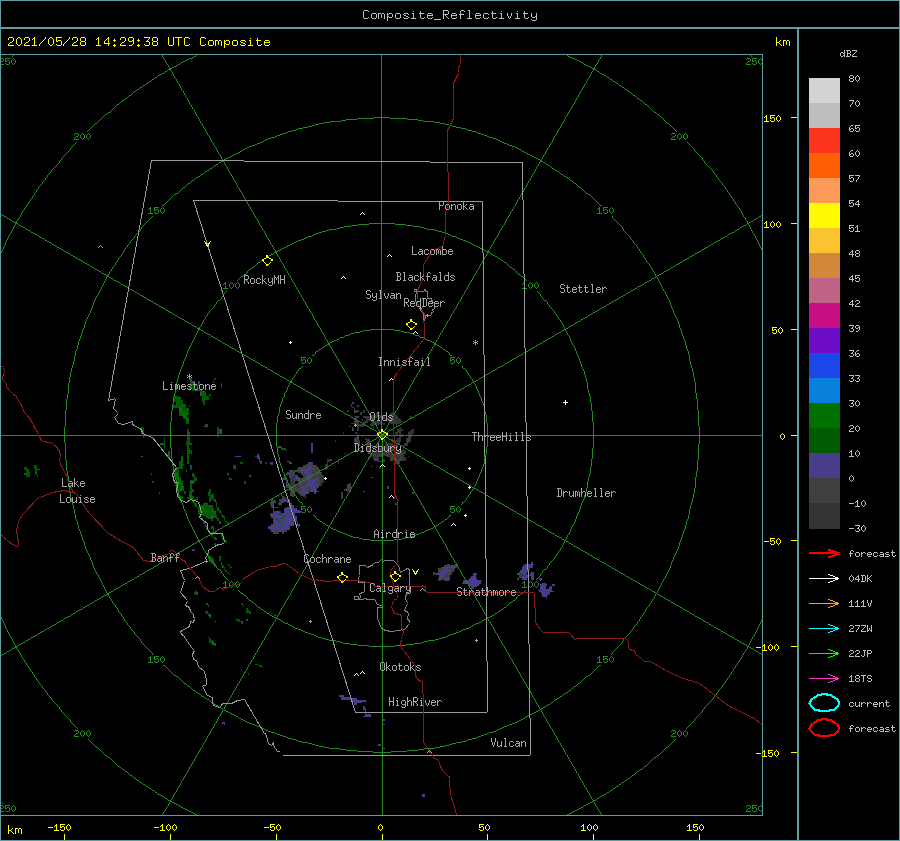Image resolution: width=900 pixels, height=841 pixels.
Task: Click the magenta 42–39 dBZ swatch
Action: click(x=824, y=316)
